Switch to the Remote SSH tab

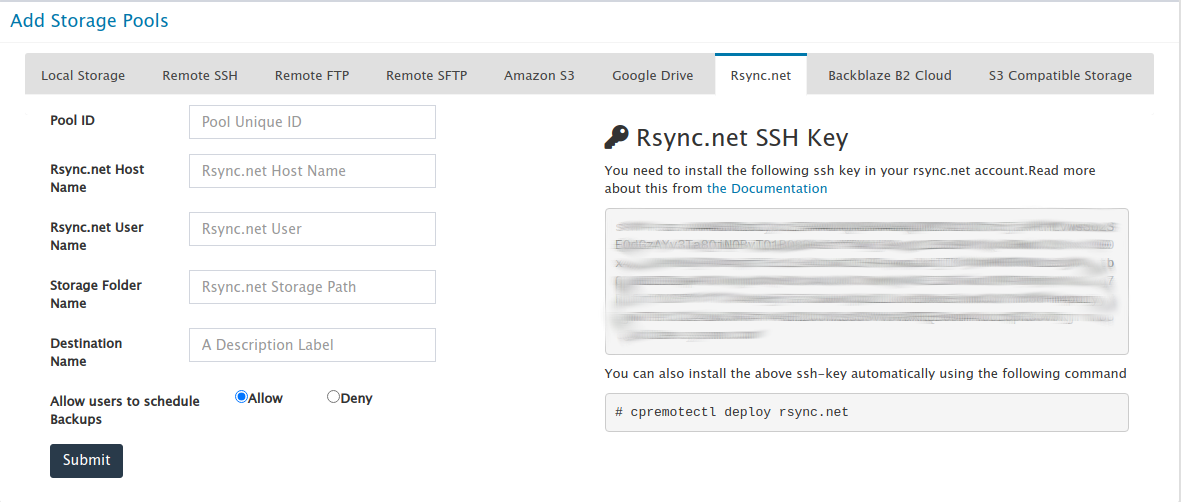200,75
